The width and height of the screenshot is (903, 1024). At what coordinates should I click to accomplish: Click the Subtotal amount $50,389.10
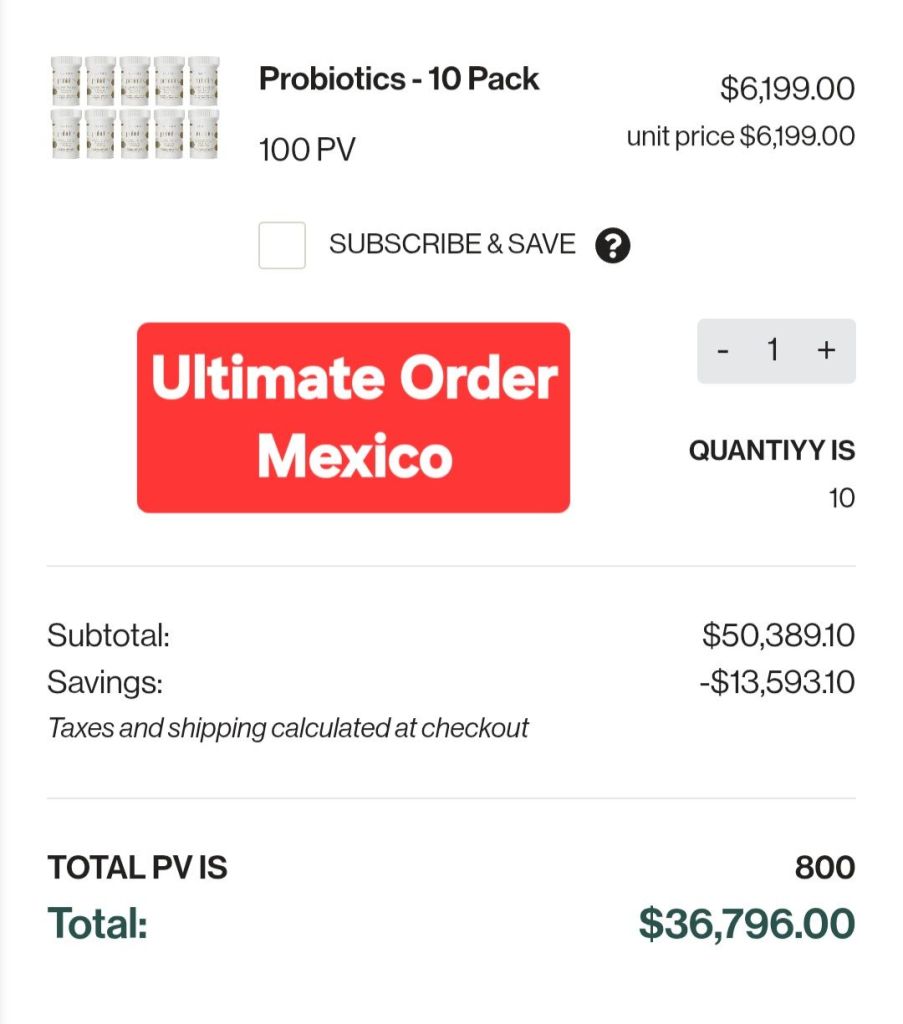coord(778,635)
